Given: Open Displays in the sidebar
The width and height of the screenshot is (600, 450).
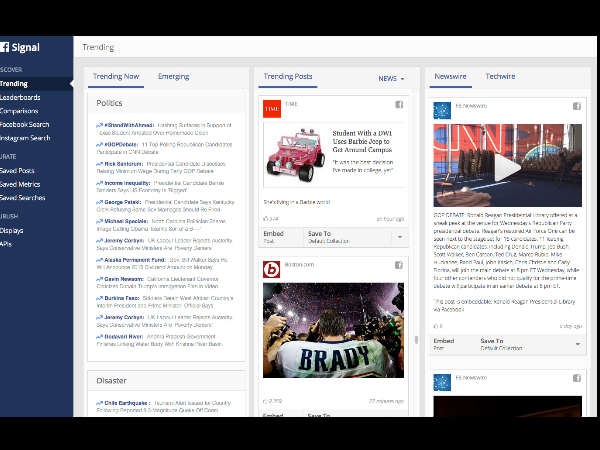Looking at the screenshot, I should 11,230.
